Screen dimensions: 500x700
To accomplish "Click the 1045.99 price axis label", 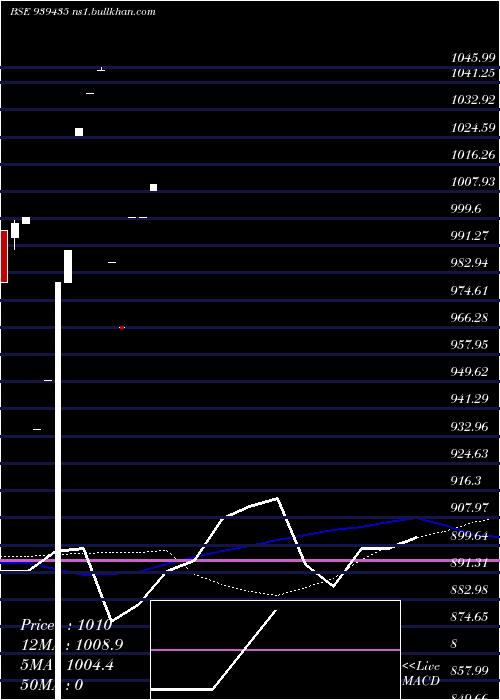I will tap(473, 58).
